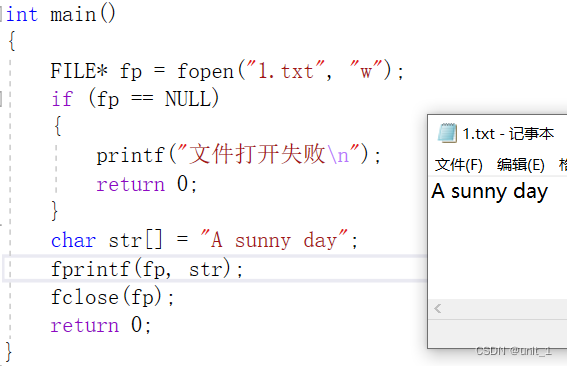Click the 'fprintf(fp, str);' line

[x=147, y=269]
